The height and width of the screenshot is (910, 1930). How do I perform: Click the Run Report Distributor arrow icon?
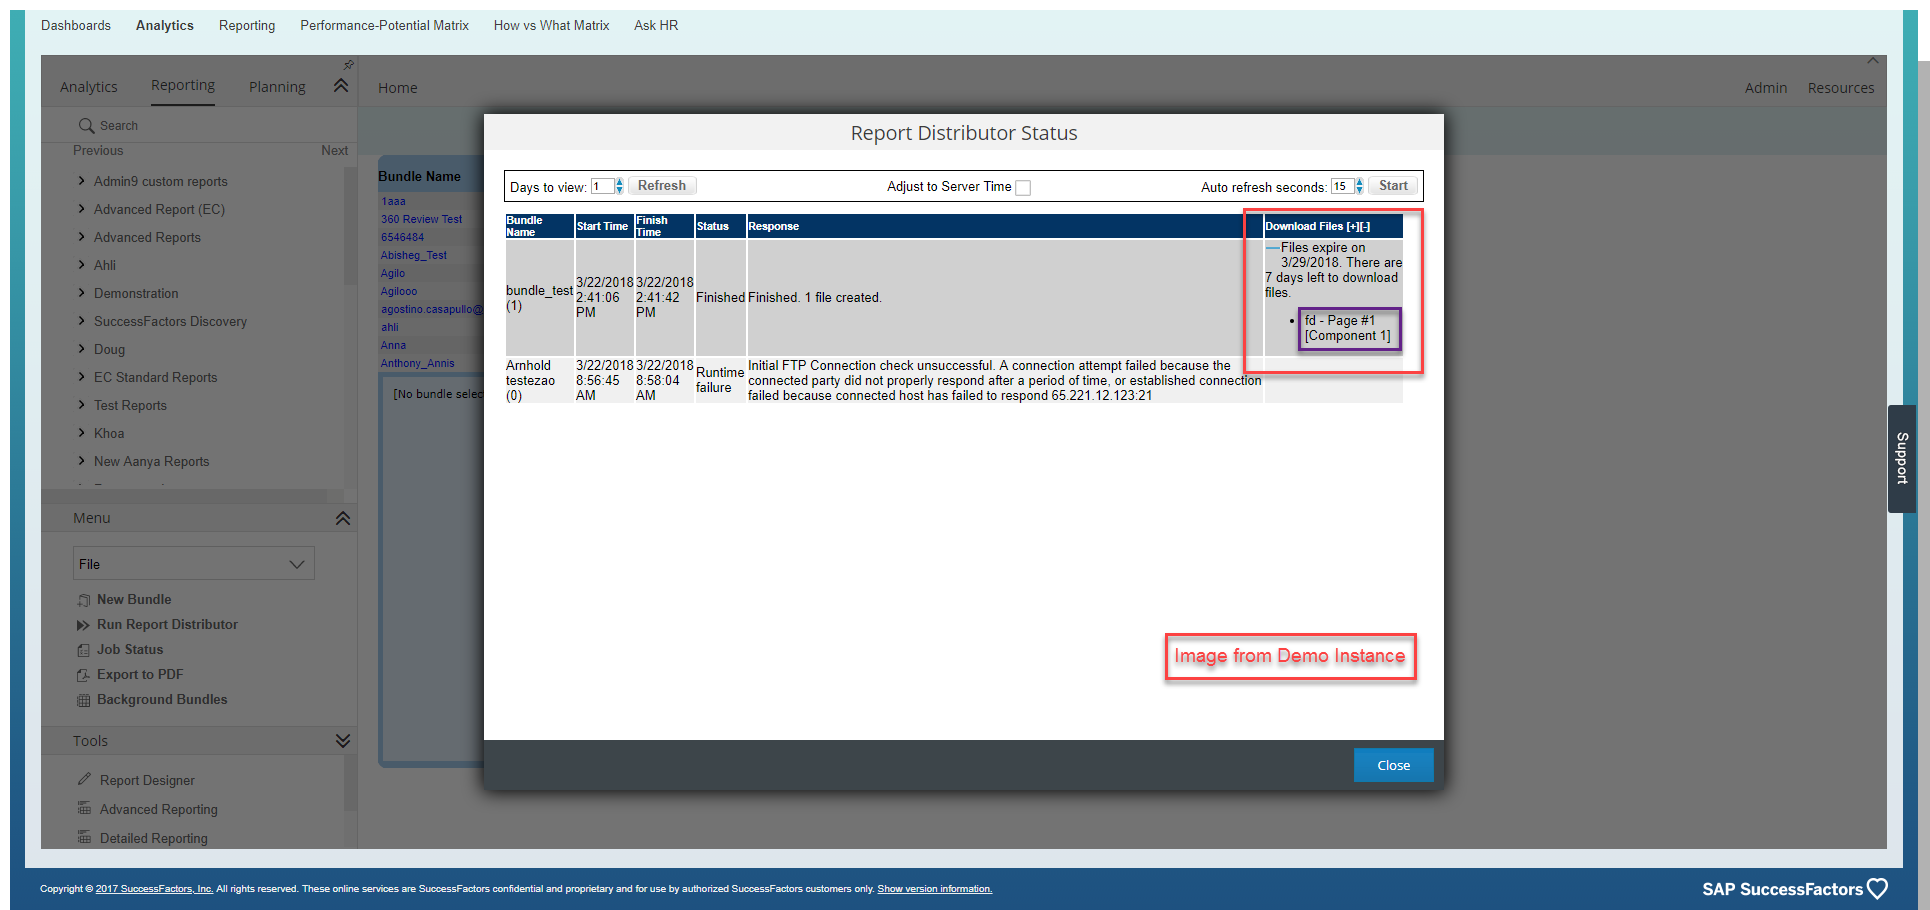84,625
